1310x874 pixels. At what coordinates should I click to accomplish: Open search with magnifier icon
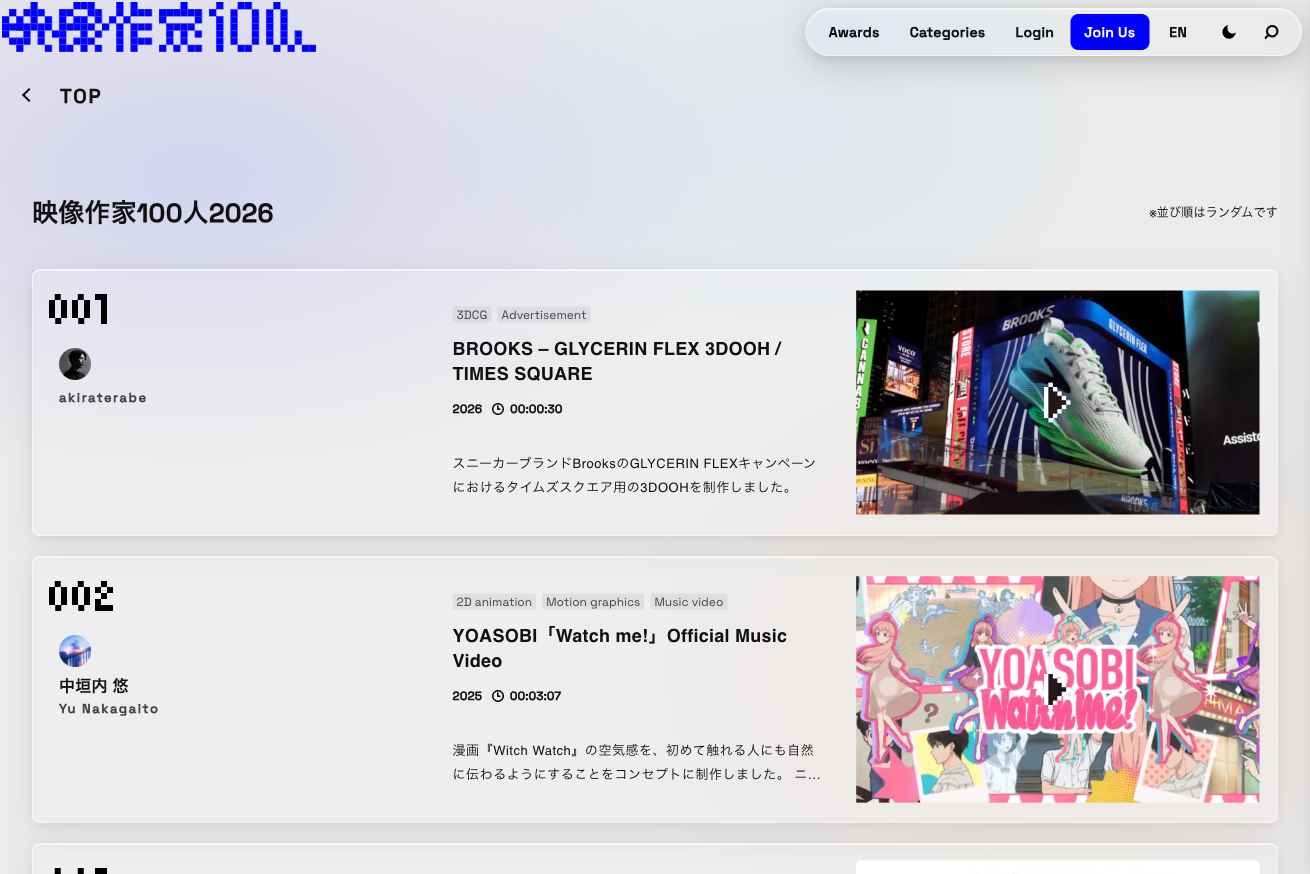pyautogui.click(x=1271, y=32)
